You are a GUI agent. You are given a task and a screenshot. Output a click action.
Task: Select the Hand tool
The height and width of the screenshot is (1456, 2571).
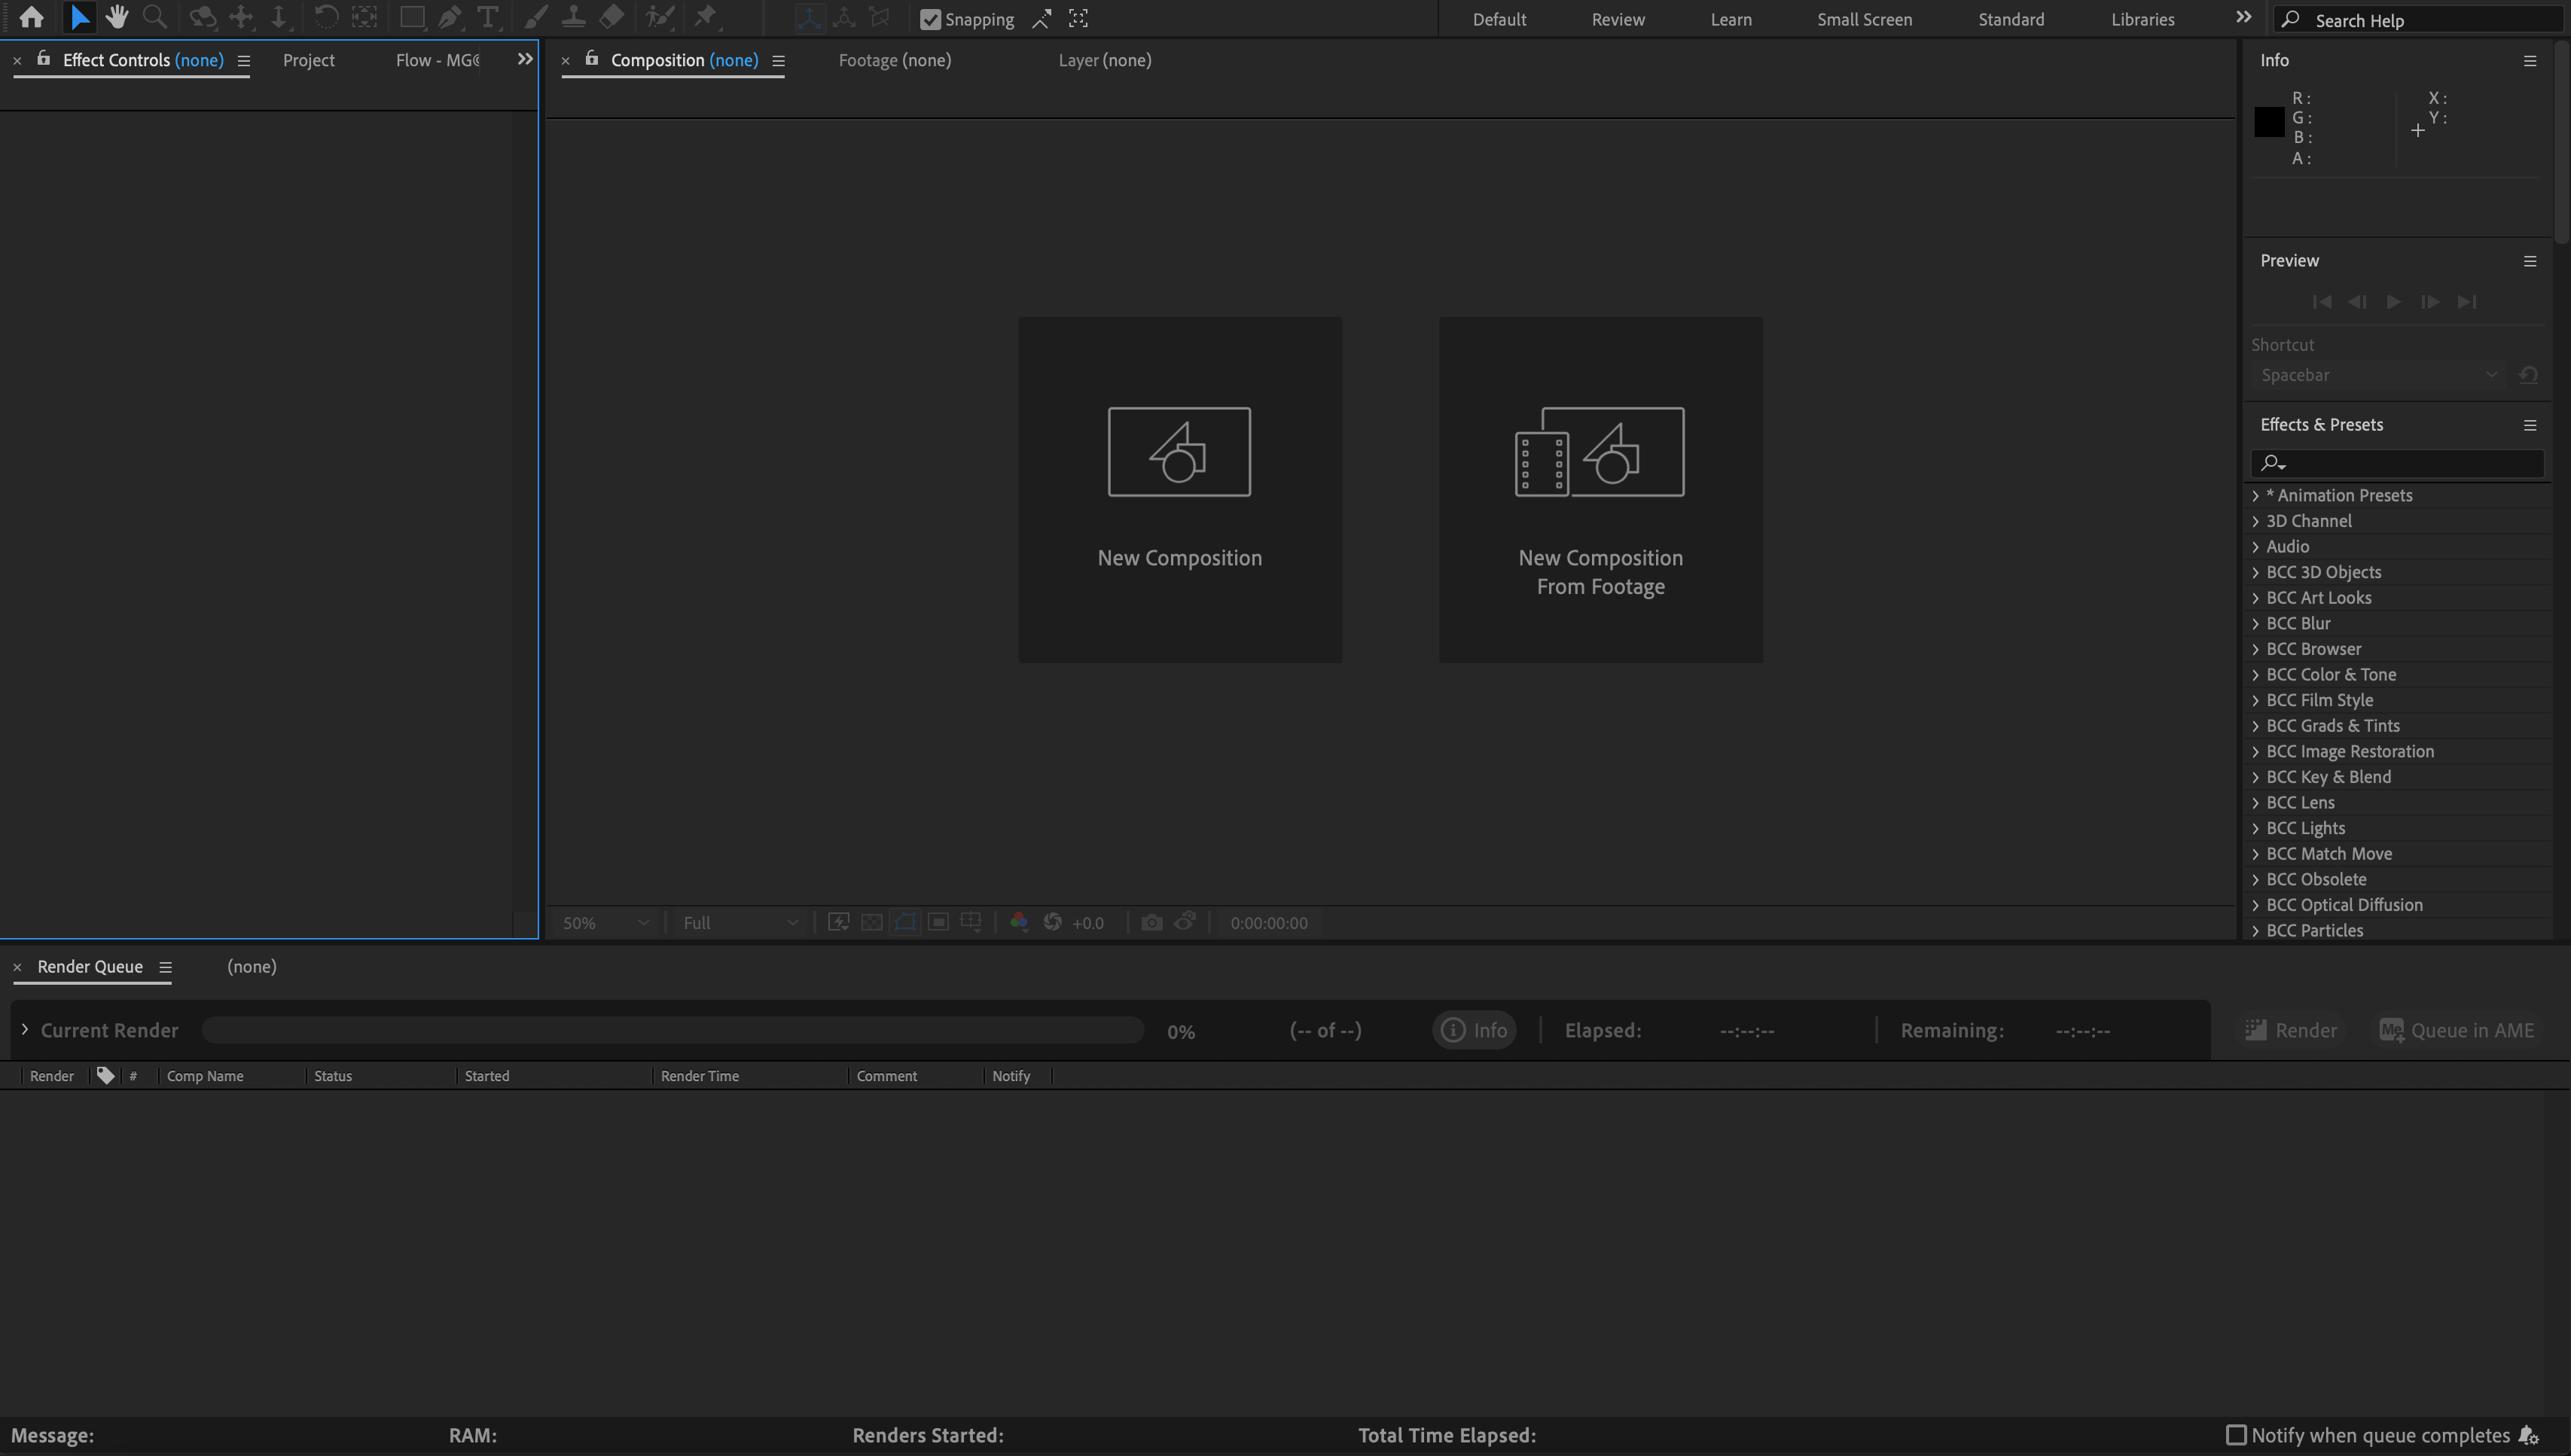pos(117,17)
